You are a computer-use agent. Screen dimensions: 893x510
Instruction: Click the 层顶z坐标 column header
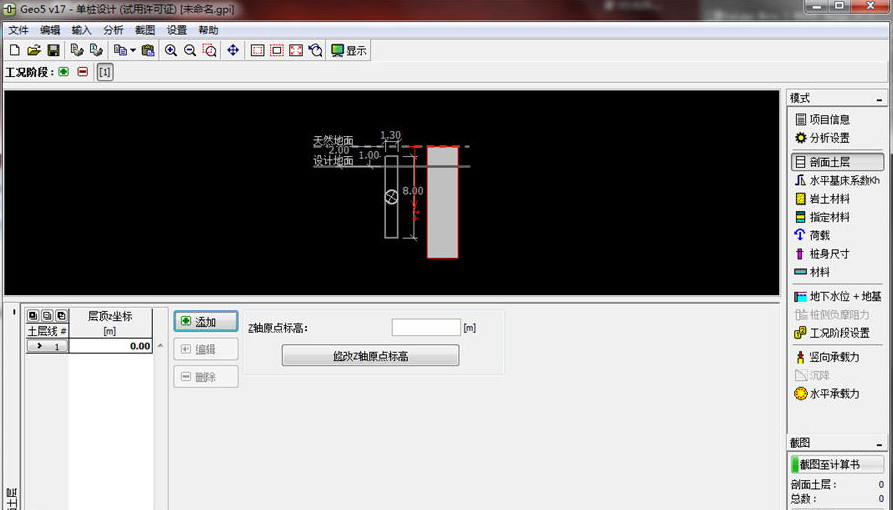click(x=110, y=323)
